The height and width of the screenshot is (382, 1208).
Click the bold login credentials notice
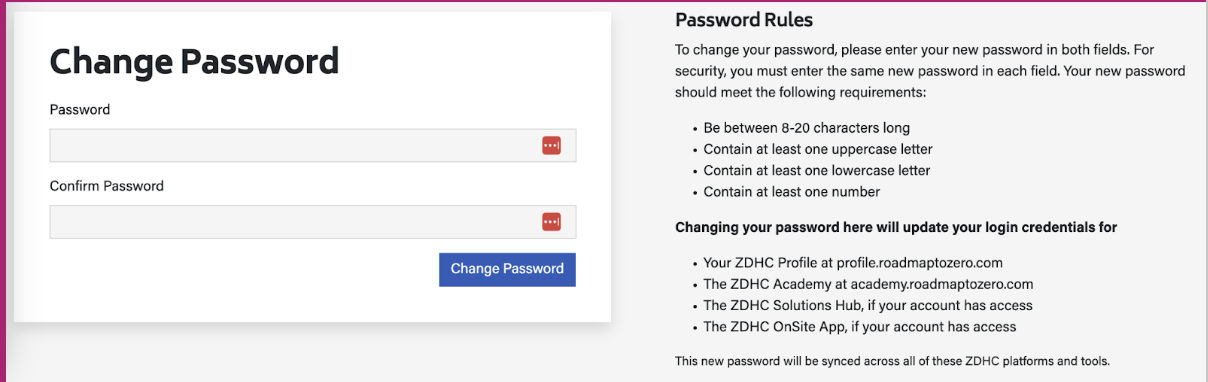(x=896, y=227)
